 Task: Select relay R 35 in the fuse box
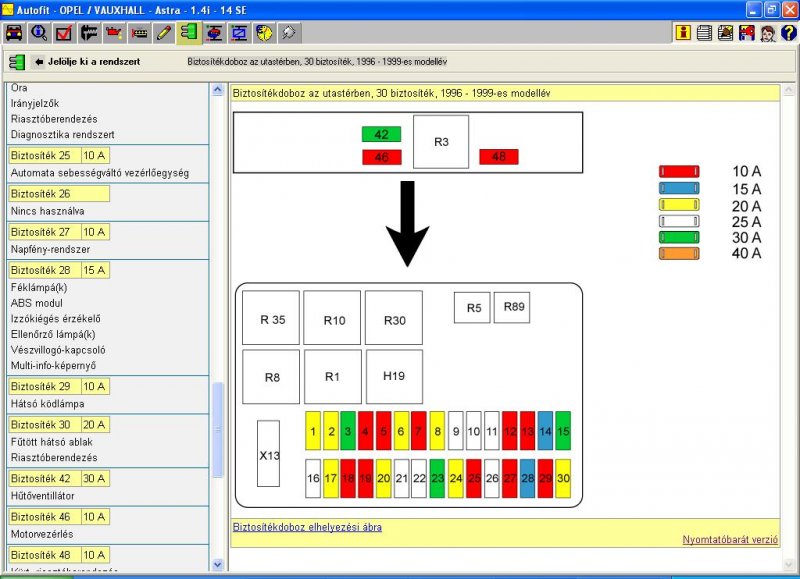(x=271, y=318)
